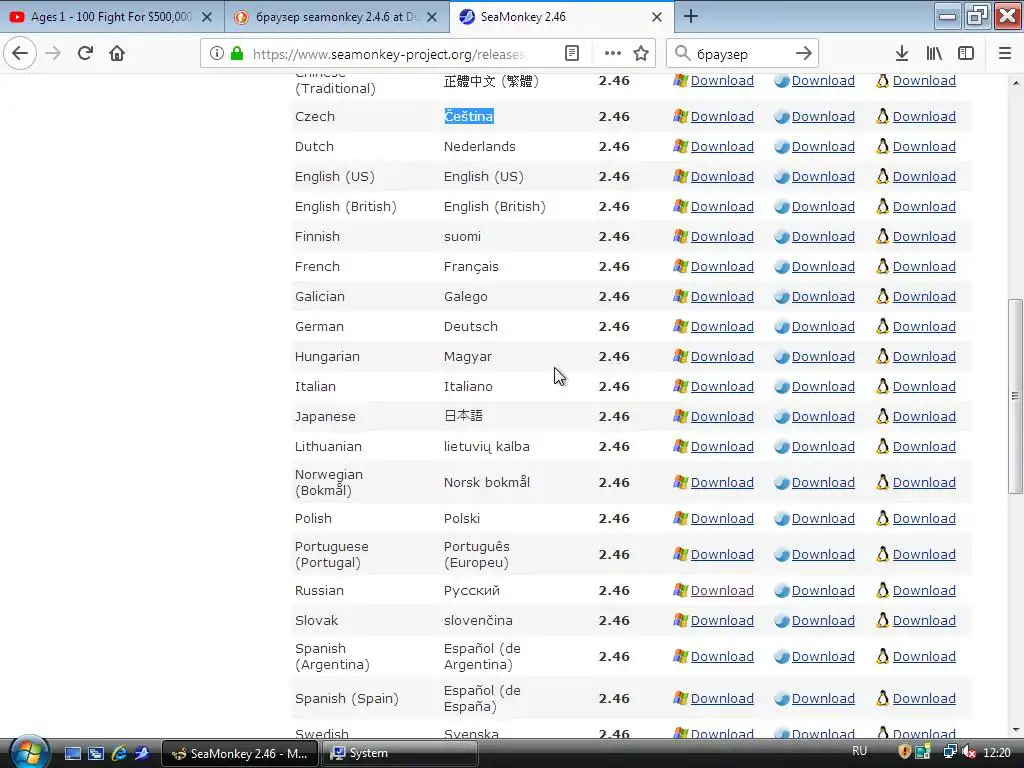This screenshot has width=1024, height=768.
Task: Open a new browser tab
Action: (691, 16)
